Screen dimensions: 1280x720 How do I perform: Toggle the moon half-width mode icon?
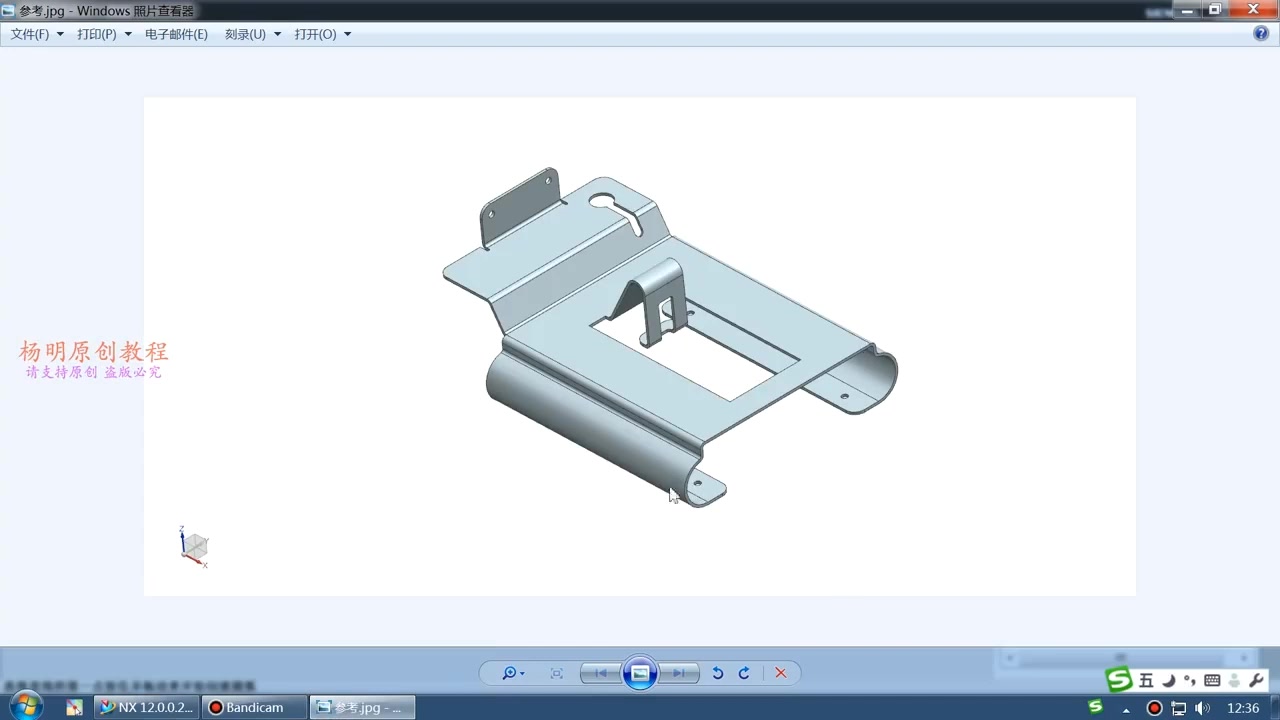(x=1168, y=681)
